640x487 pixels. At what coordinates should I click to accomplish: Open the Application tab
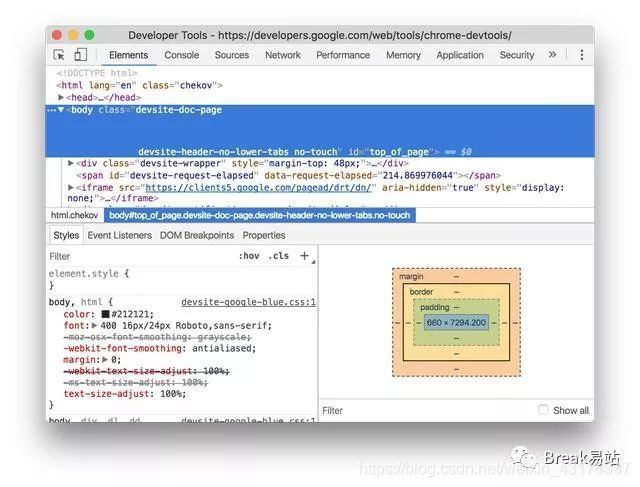coord(460,55)
